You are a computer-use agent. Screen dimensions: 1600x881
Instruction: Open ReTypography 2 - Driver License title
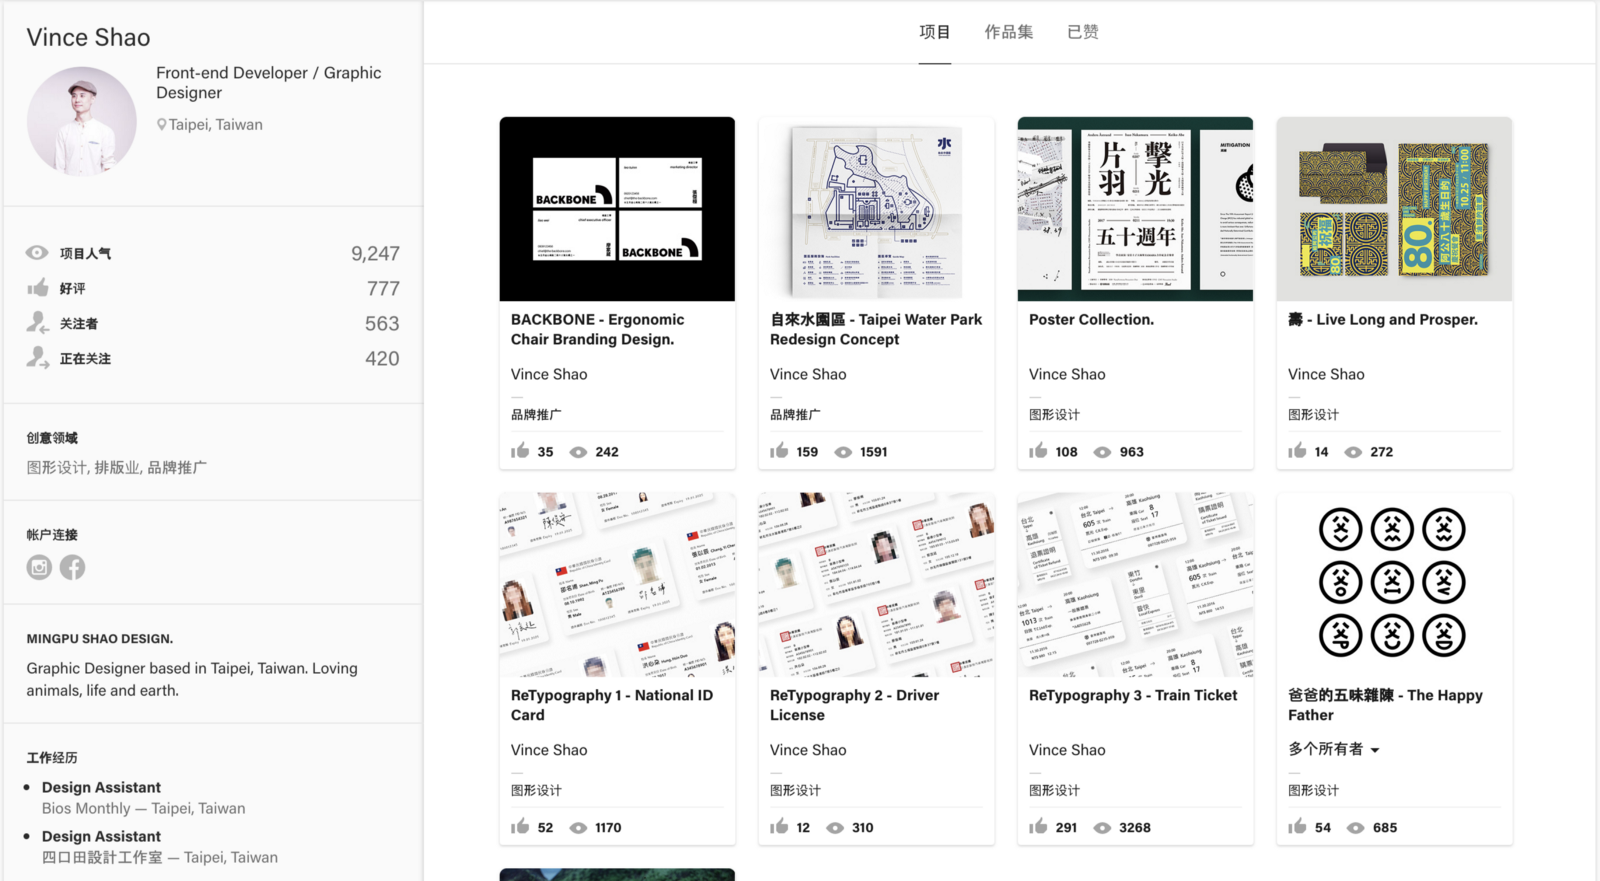pos(854,705)
